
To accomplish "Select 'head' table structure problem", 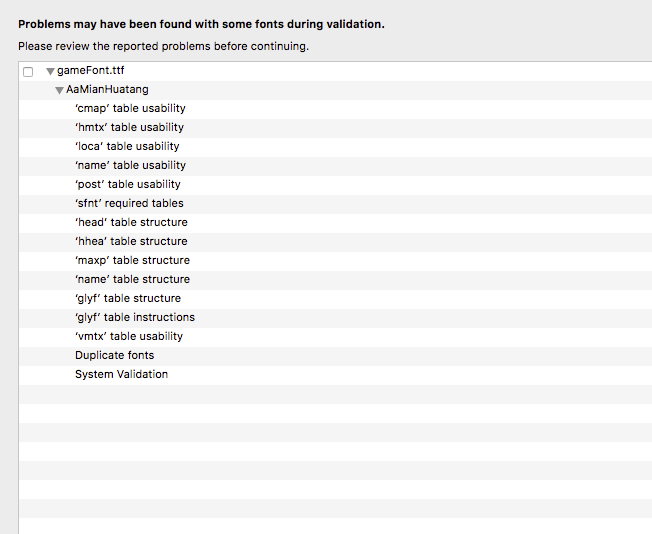I will click(x=131, y=223).
